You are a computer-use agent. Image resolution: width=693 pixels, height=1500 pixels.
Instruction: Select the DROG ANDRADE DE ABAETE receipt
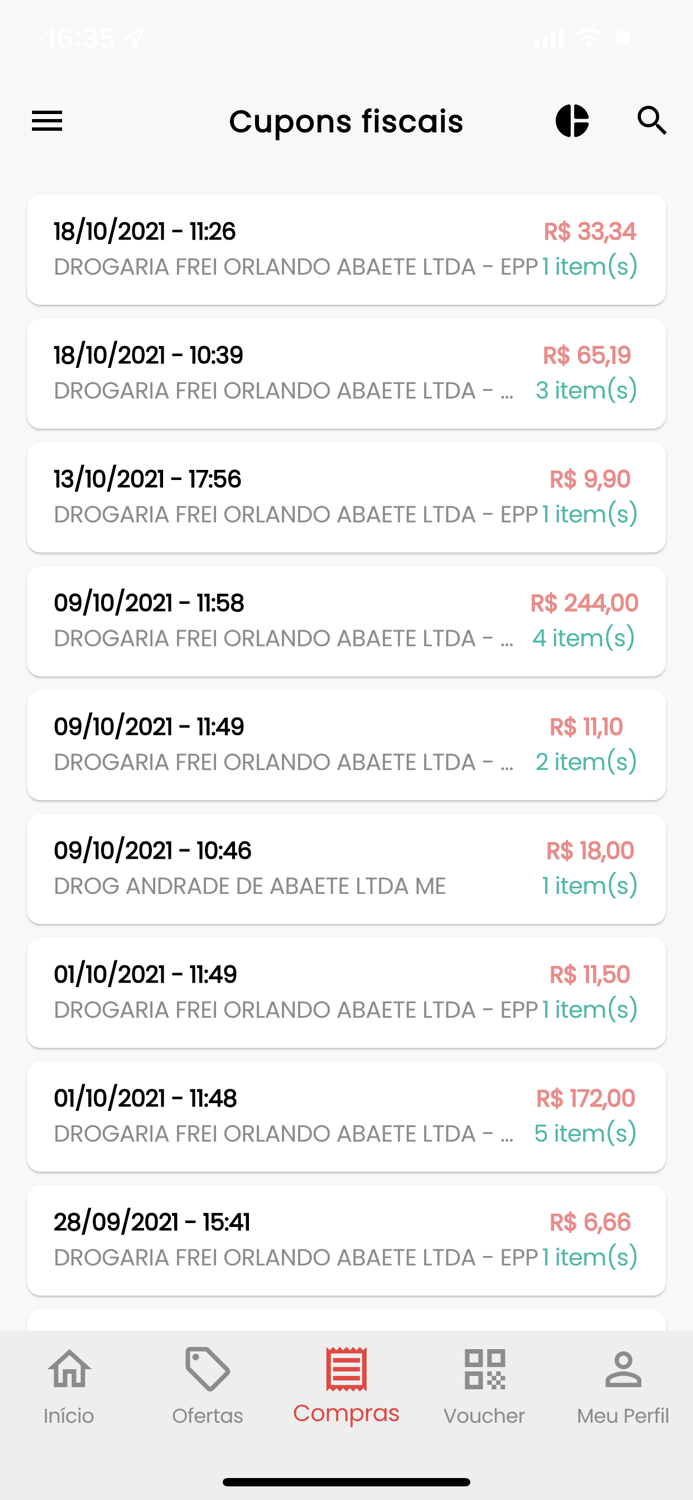tap(346, 868)
